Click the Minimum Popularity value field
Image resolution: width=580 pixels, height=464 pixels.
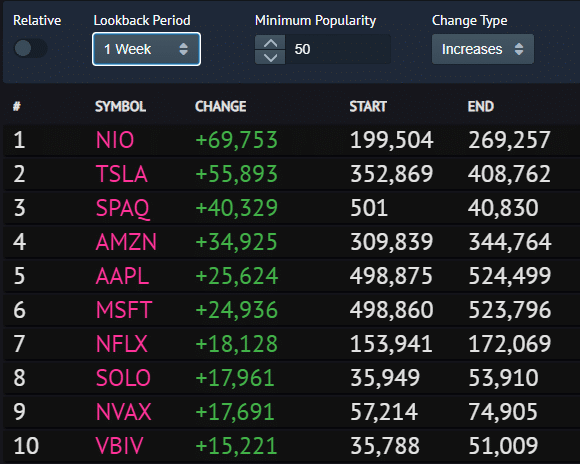click(x=338, y=49)
